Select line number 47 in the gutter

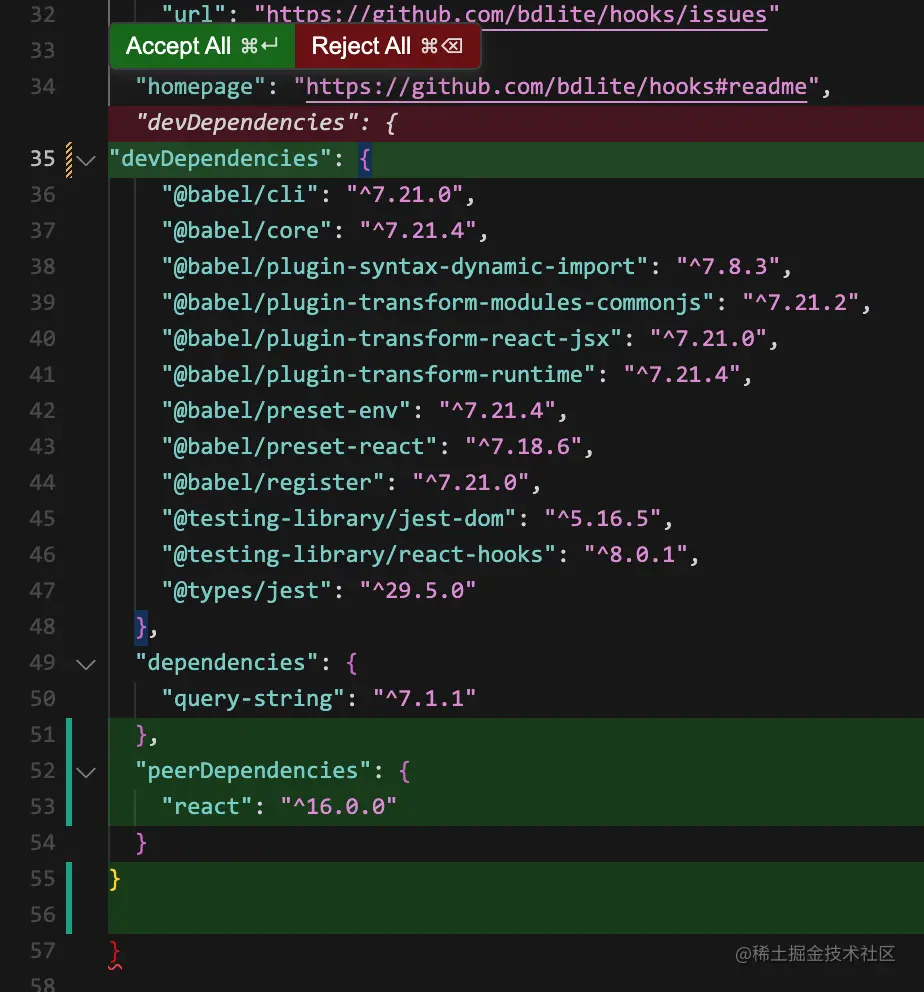click(x=42, y=591)
